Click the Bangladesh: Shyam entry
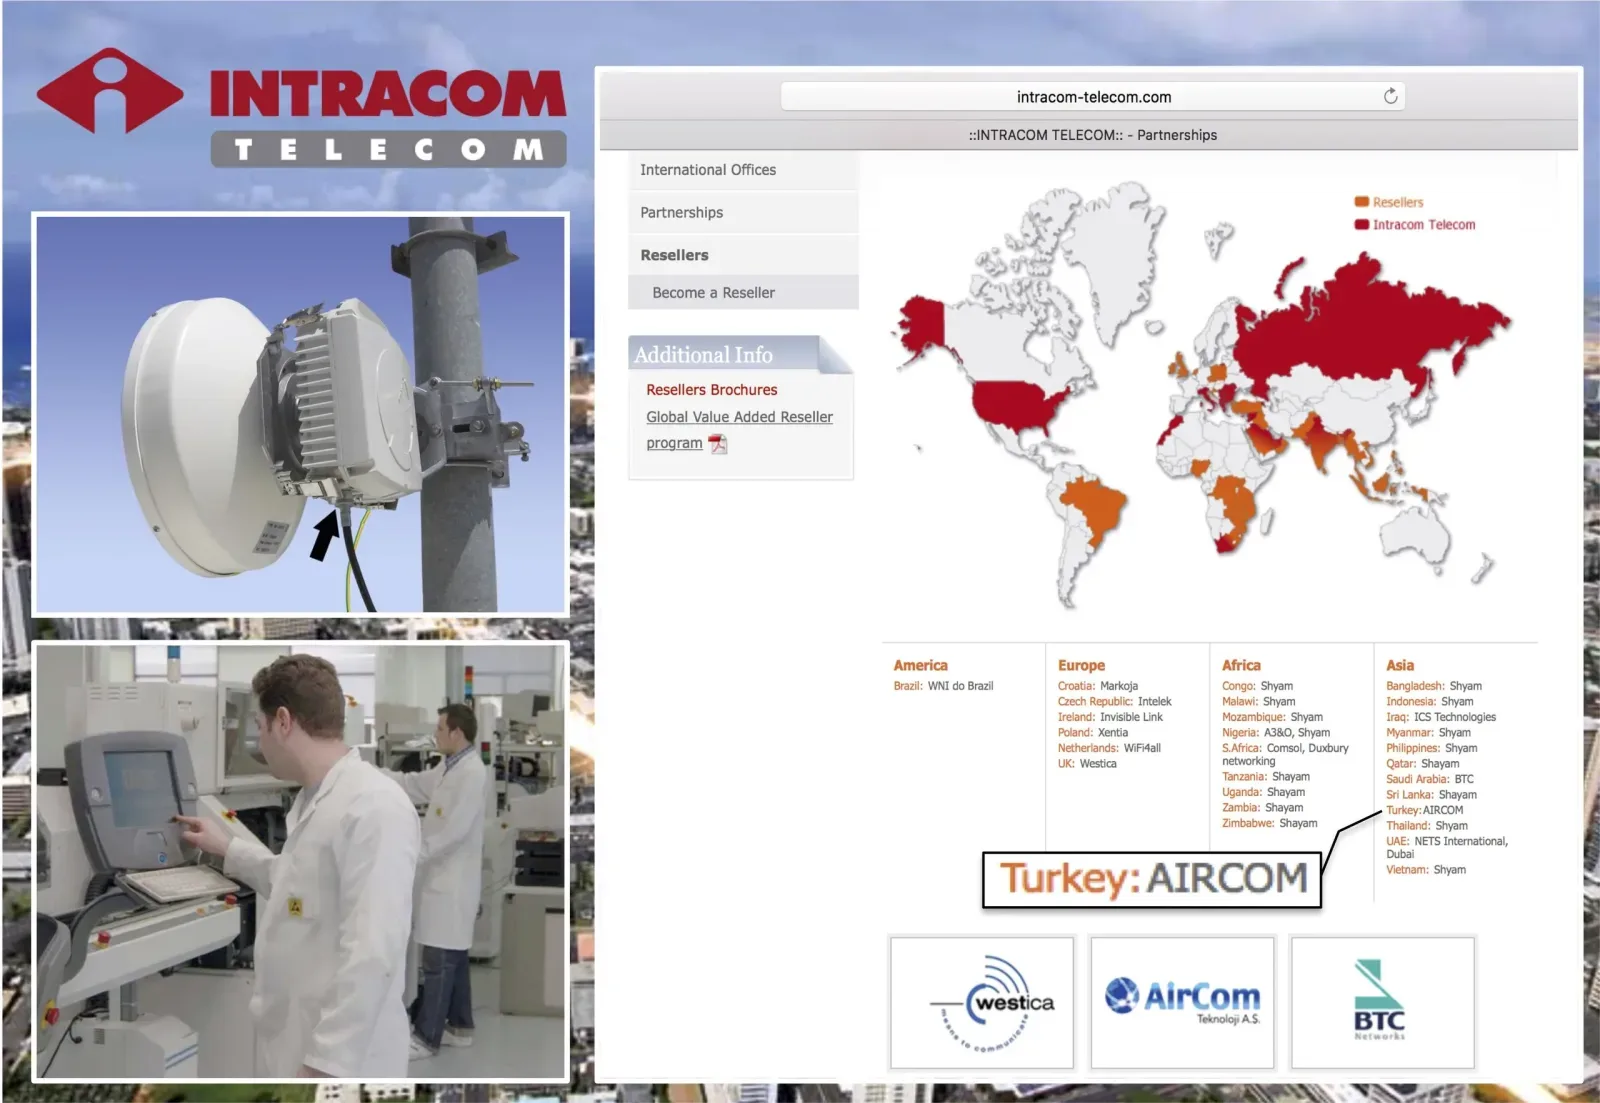 click(1434, 686)
